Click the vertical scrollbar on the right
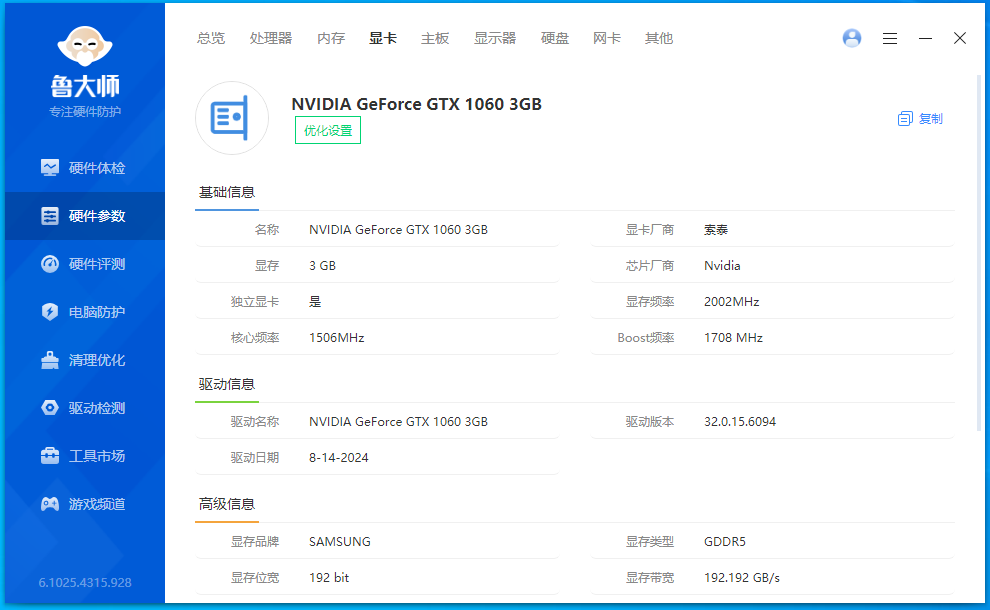Screen dimensions: 990x610 978,250
